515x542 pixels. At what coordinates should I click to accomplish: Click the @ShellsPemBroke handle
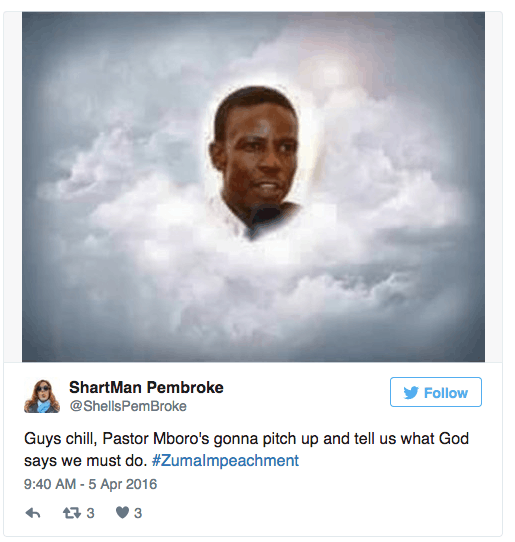click(x=128, y=406)
